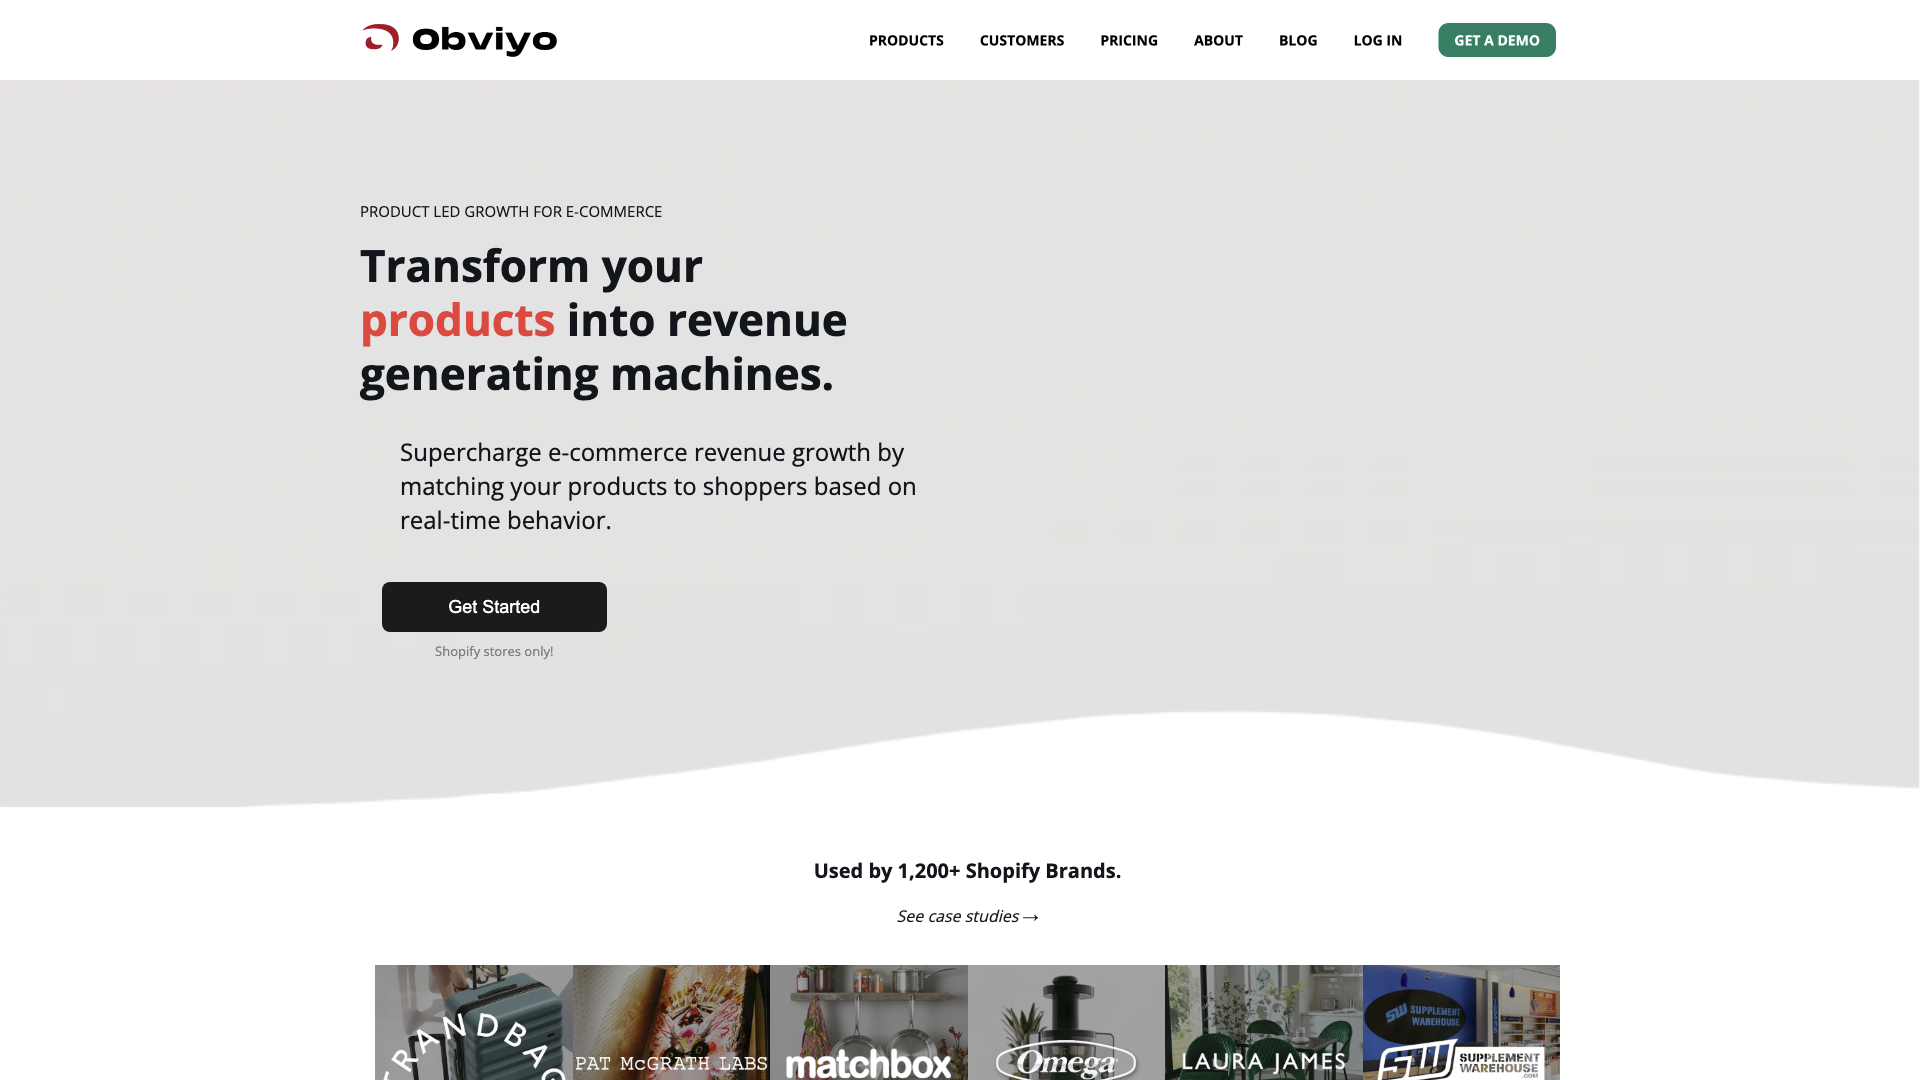Click the Log In button

coord(1378,40)
